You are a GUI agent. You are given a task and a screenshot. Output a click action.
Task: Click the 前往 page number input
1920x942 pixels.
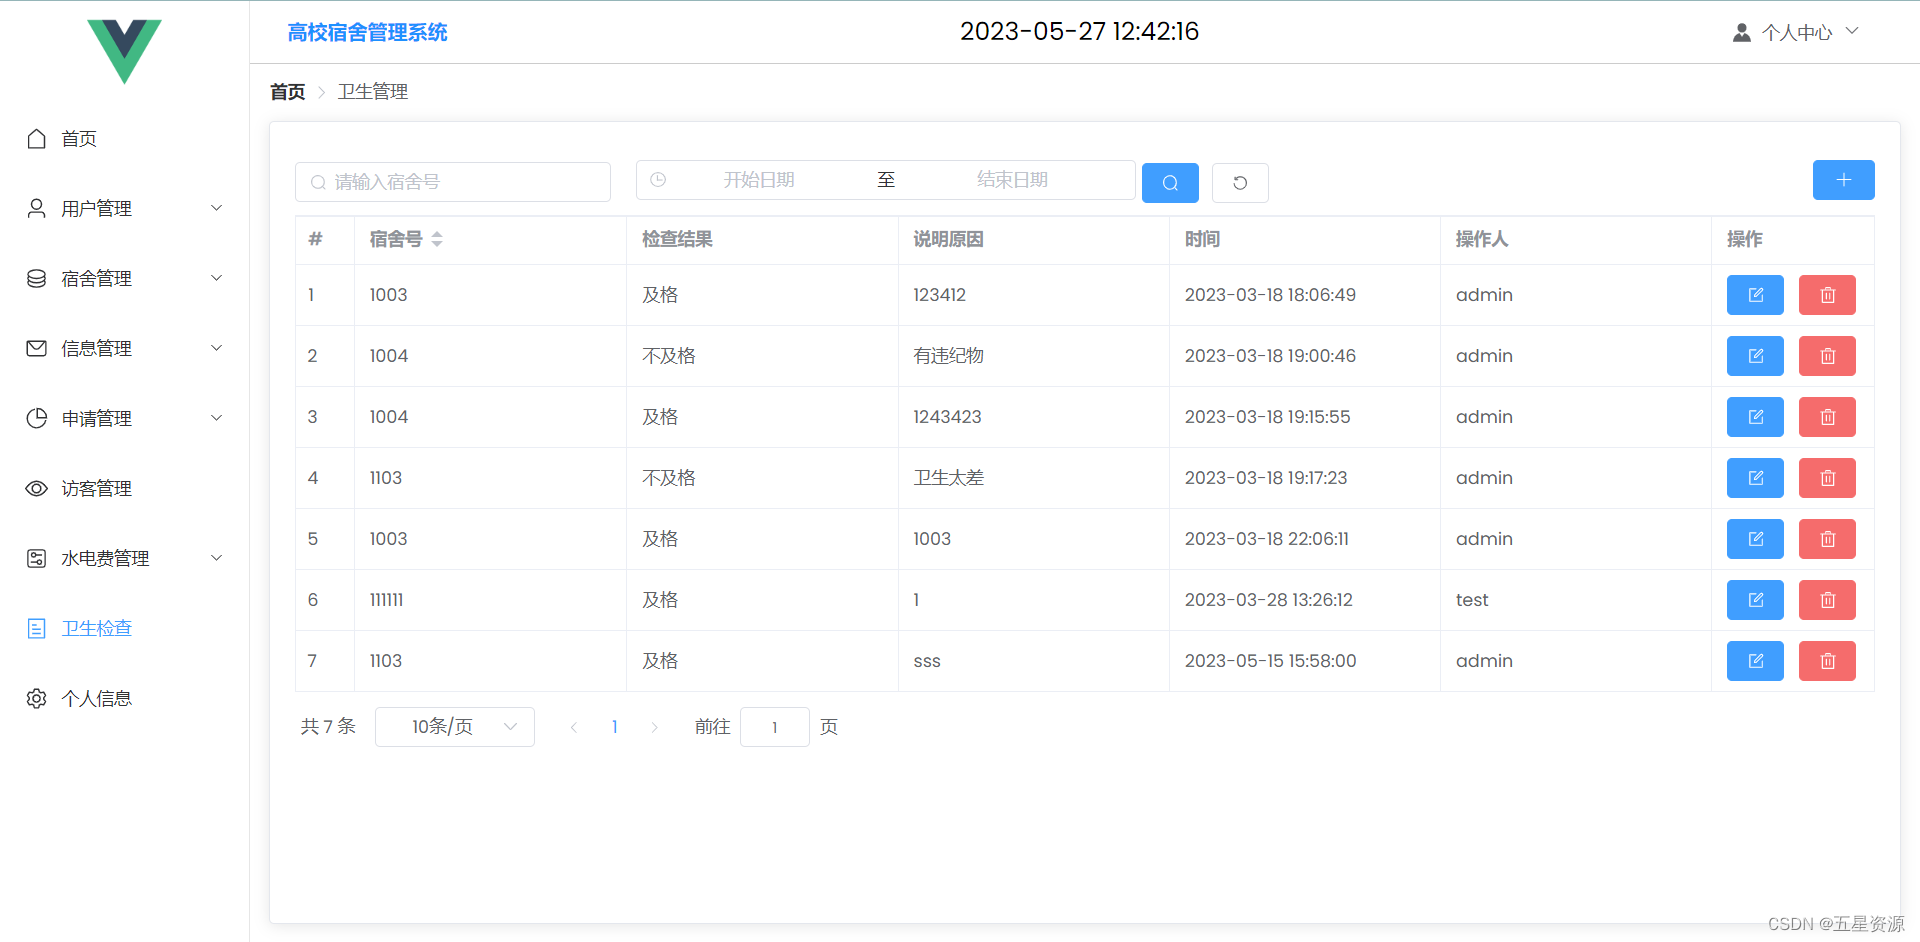click(x=775, y=727)
